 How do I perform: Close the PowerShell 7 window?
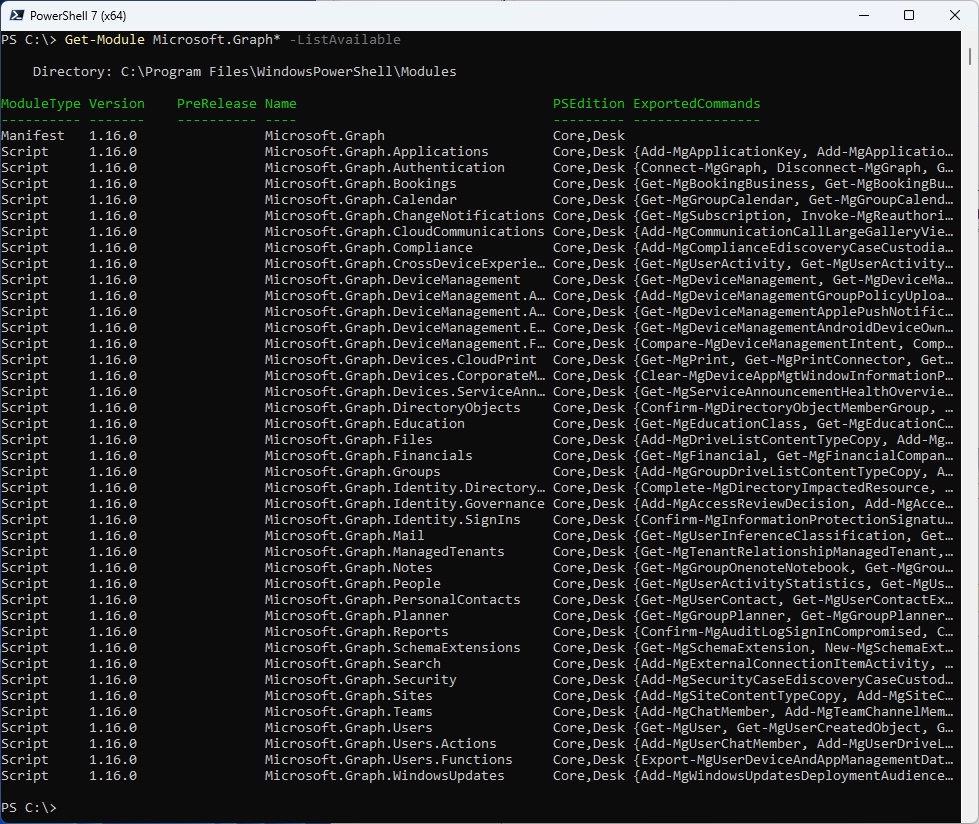click(x=955, y=15)
